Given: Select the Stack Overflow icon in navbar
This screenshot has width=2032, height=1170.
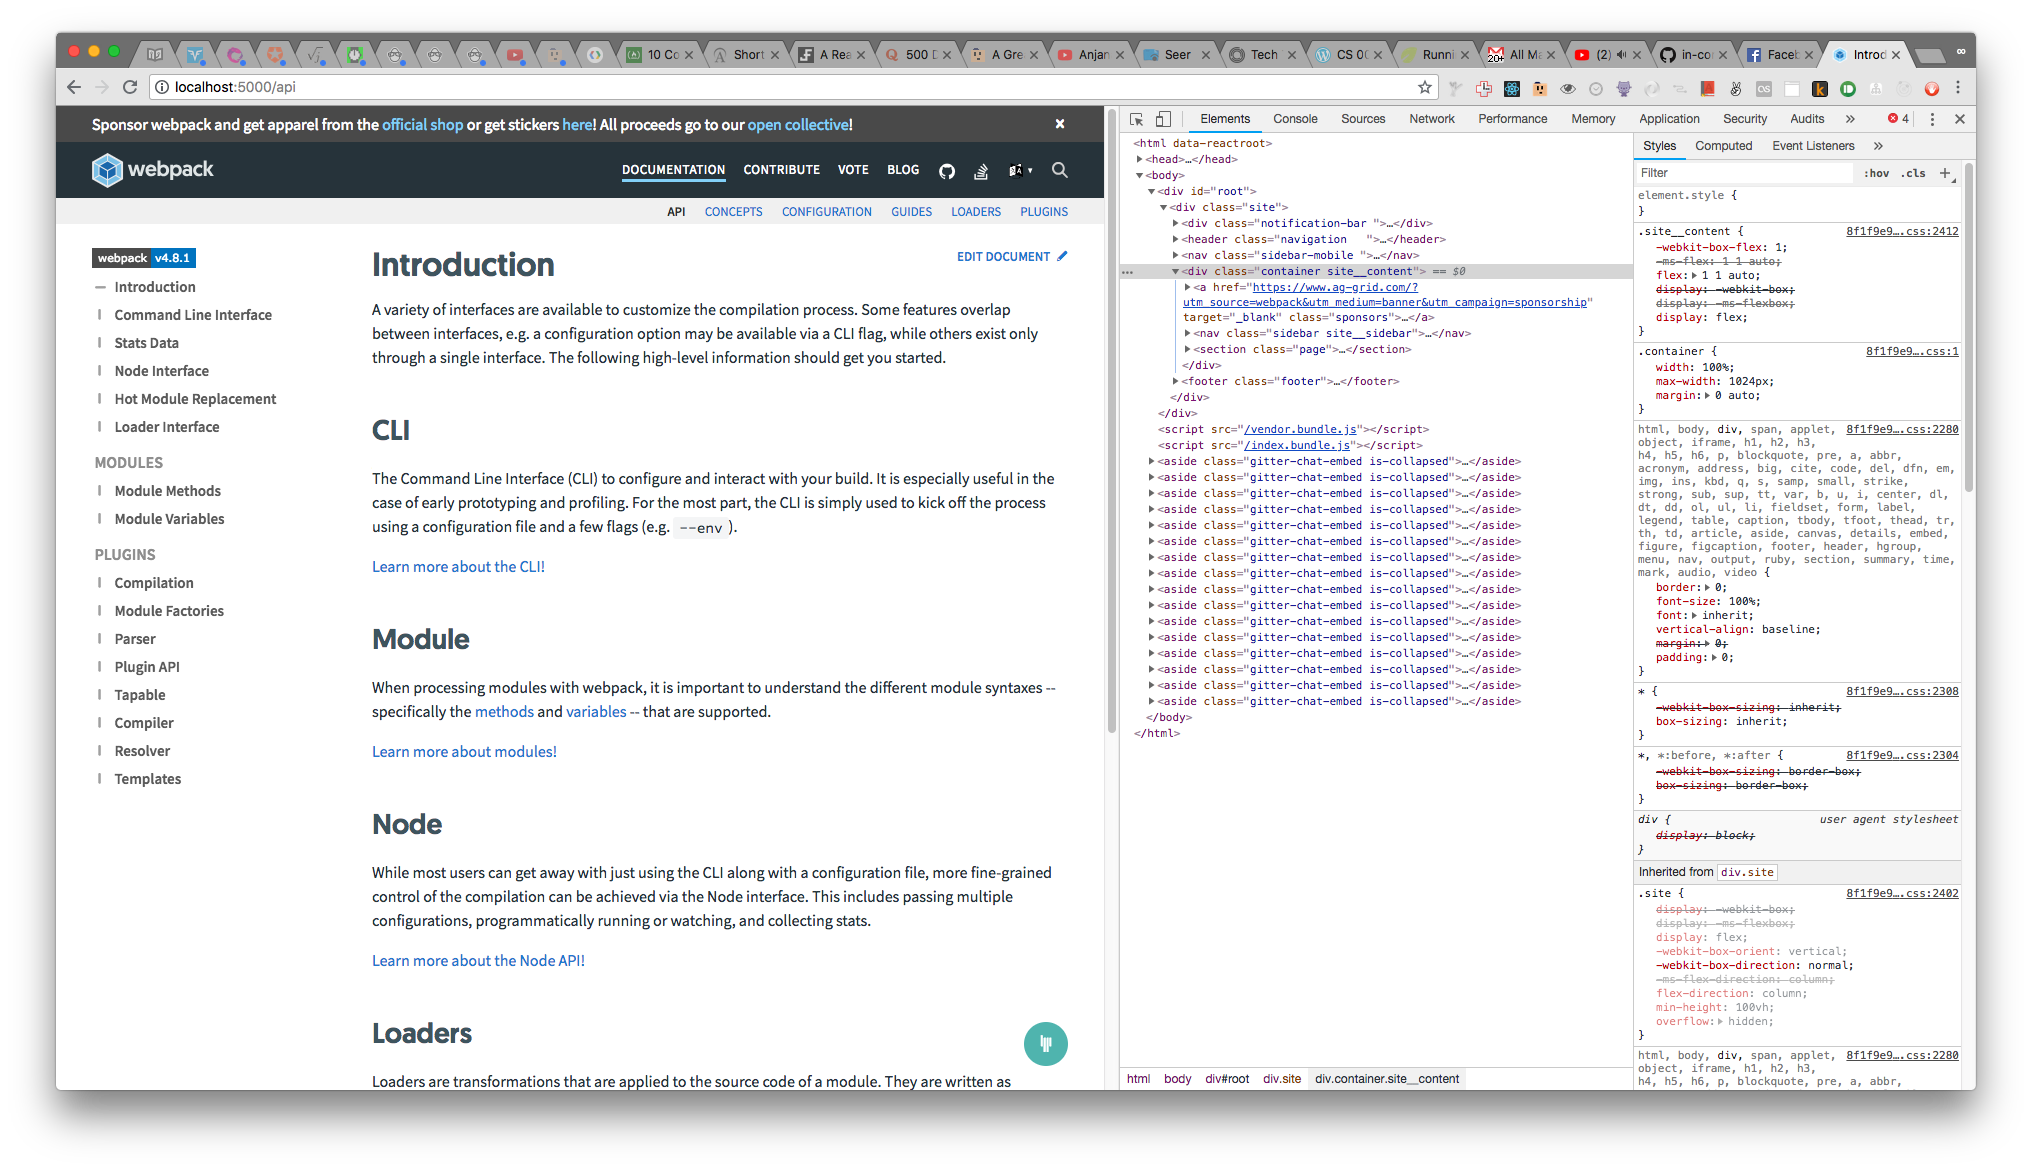Looking at the screenshot, I should (x=981, y=171).
